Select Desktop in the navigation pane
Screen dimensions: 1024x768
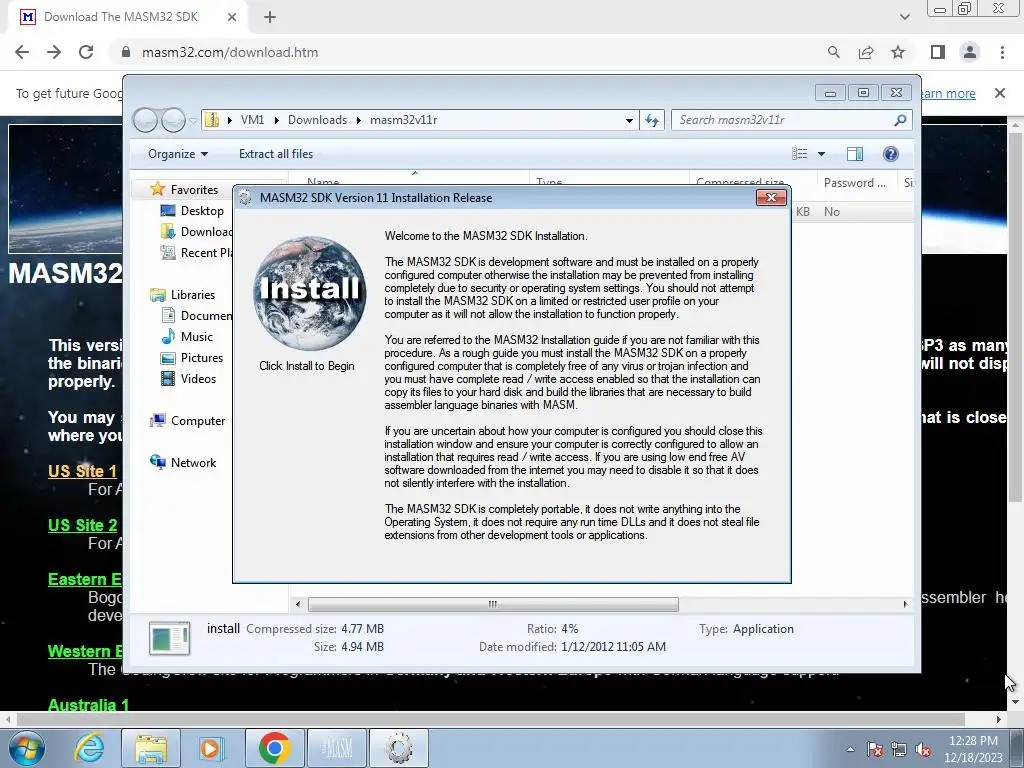[202, 211]
